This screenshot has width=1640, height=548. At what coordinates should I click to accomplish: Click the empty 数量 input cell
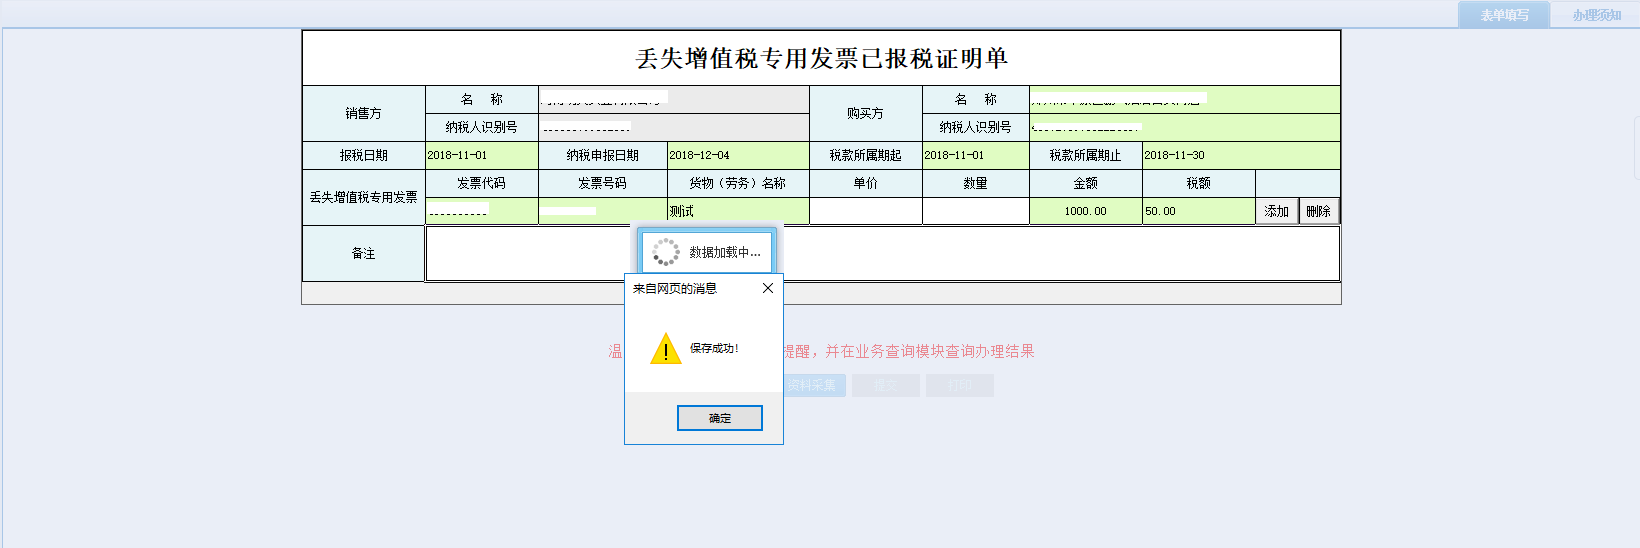pyautogui.click(x=975, y=211)
